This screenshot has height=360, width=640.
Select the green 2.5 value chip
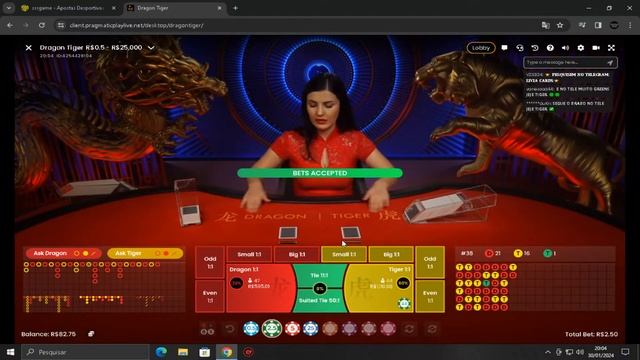272,329
